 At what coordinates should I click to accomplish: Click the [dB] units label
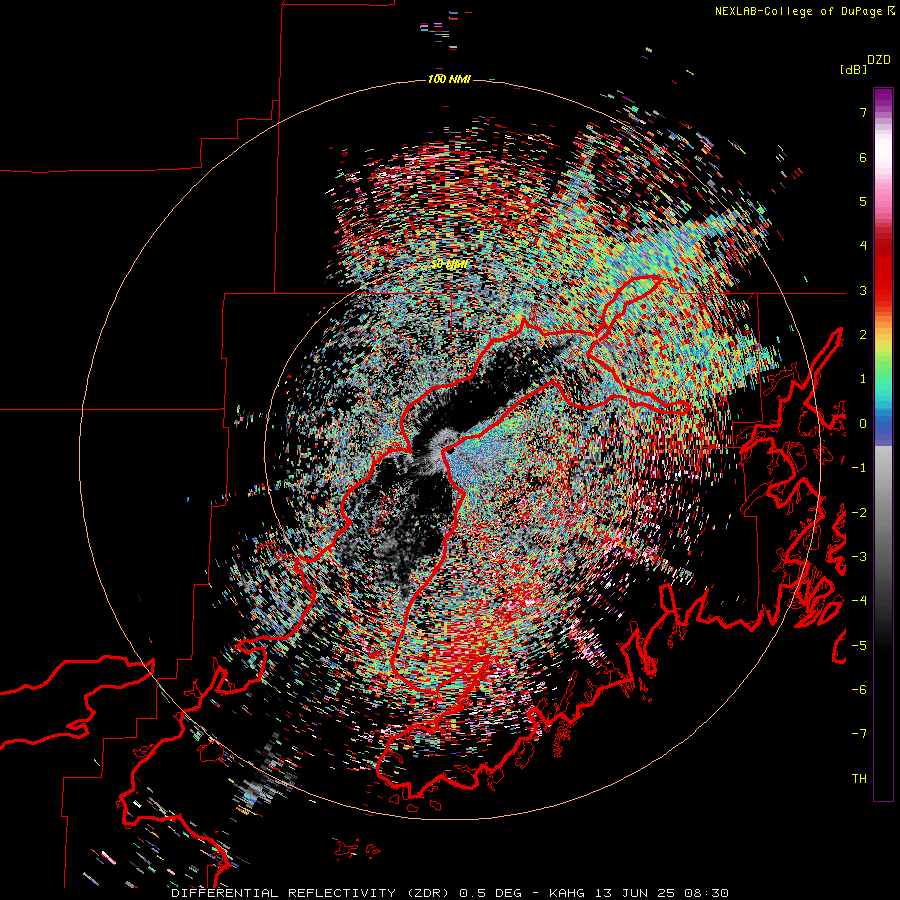853,69
